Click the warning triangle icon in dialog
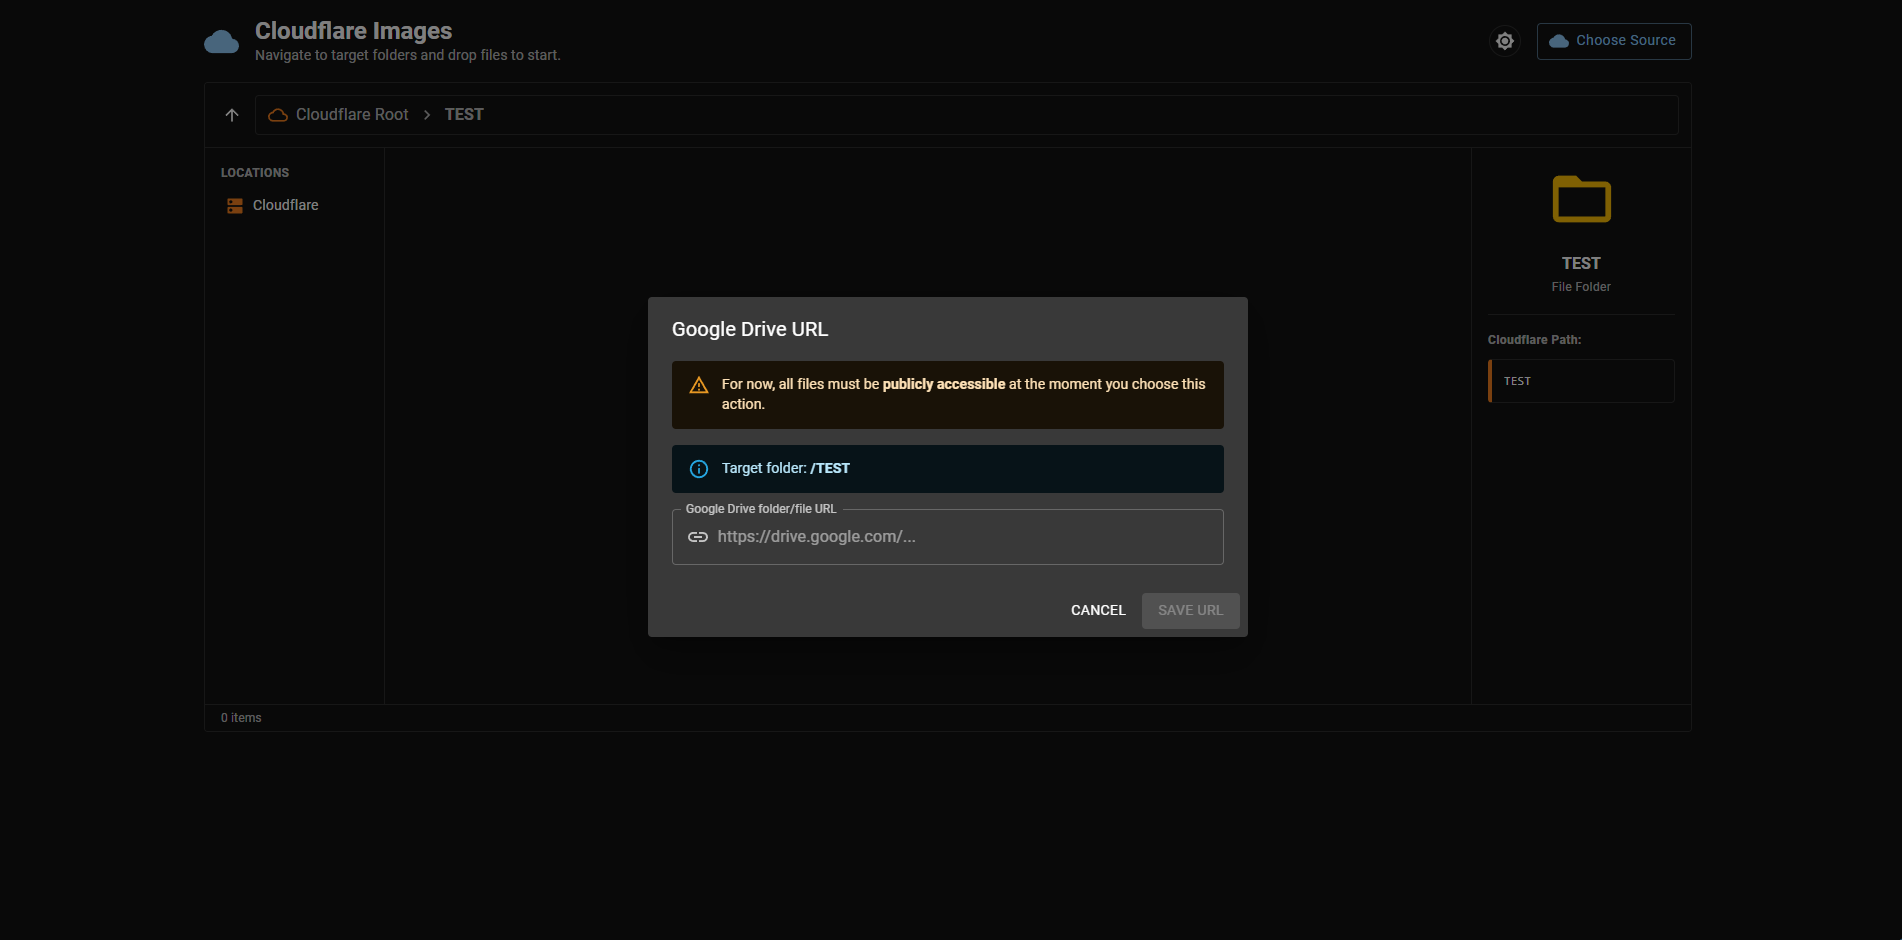 click(x=699, y=386)
